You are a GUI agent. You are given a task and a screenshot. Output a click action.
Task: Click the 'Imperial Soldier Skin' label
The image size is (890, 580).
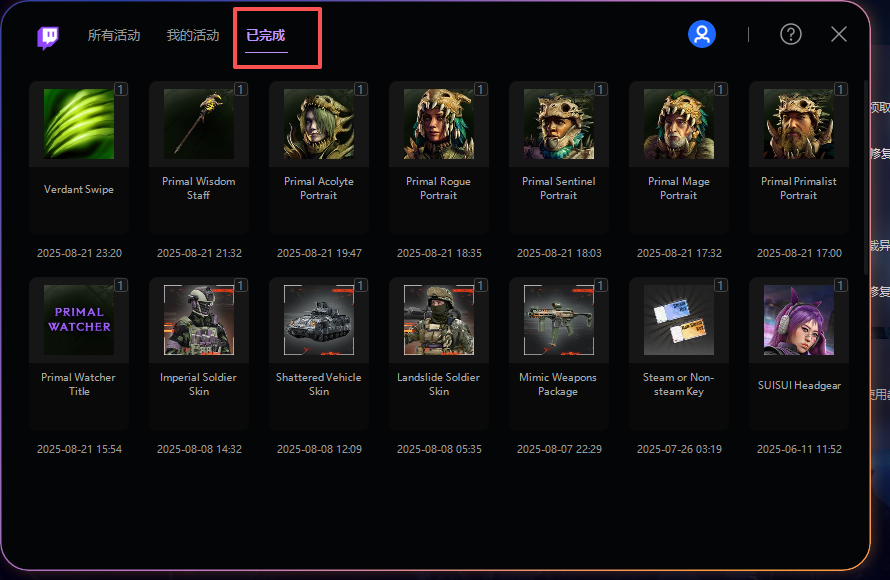point(199,384)
